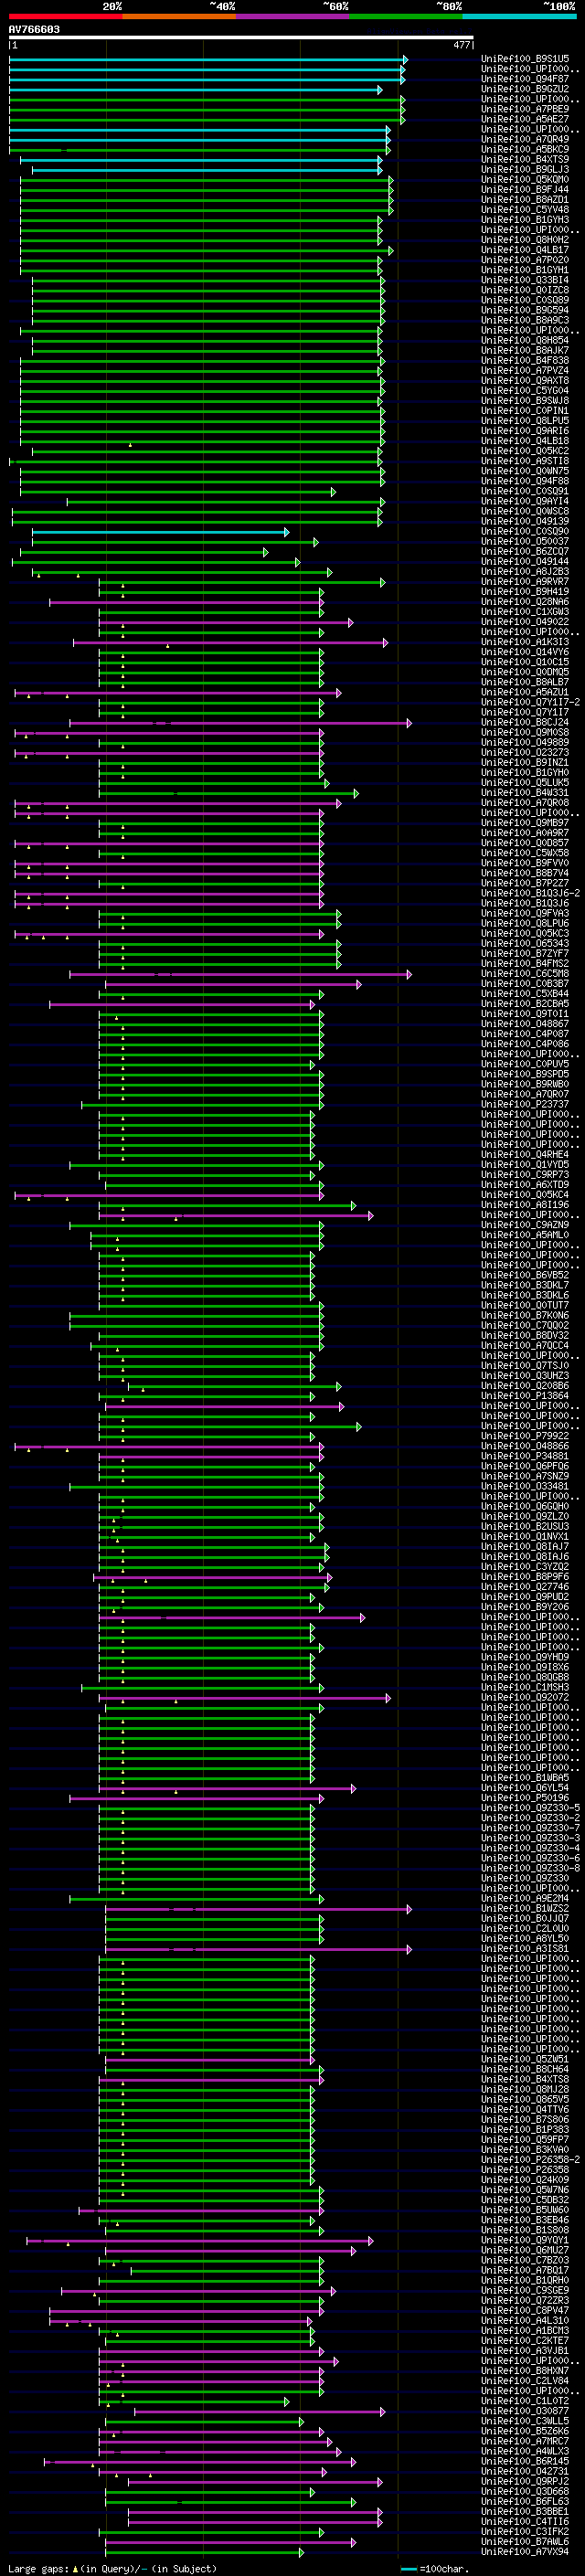Click hit label UniRef100_Q9AYI4
Screen dimensions: 585x2576
pos(524,502)
